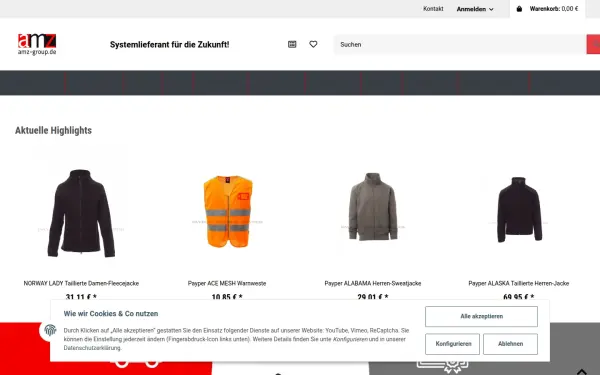Open the Konfigurieren link in cookie text

350,339
